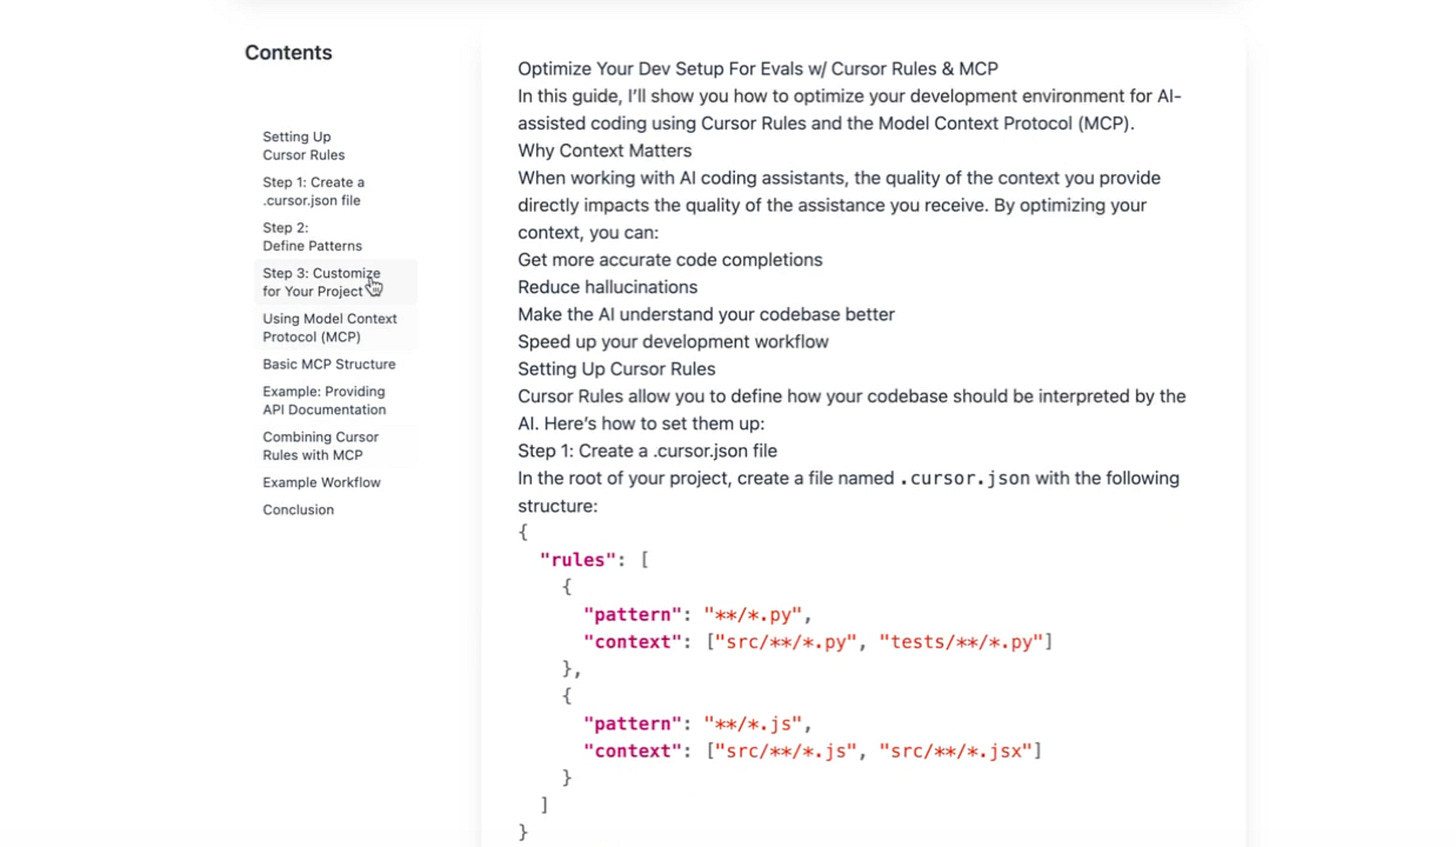
Task: Click the "tests/**/*.py" context string
Action: coord(961,642)
